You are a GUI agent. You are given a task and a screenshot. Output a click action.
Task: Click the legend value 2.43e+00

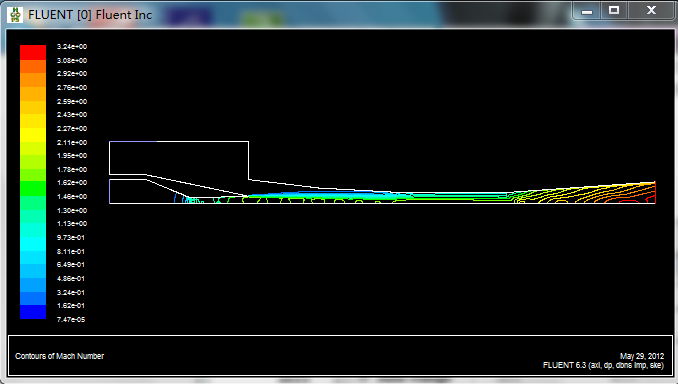[x=72, y=115]
